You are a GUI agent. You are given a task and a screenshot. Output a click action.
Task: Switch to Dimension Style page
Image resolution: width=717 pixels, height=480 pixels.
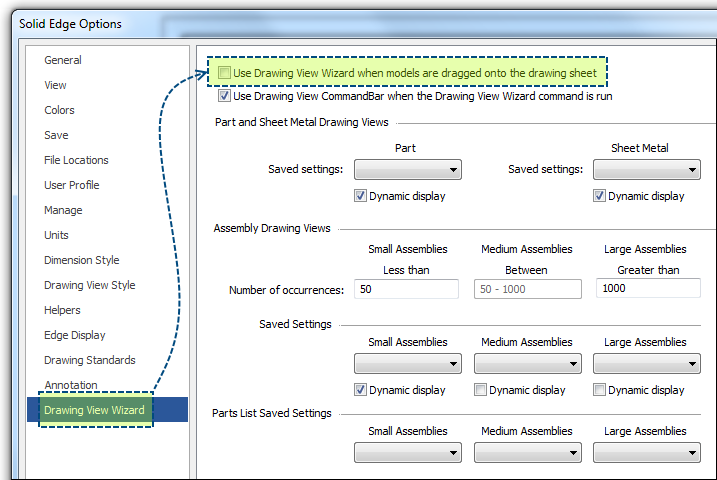tap(81, 260)
